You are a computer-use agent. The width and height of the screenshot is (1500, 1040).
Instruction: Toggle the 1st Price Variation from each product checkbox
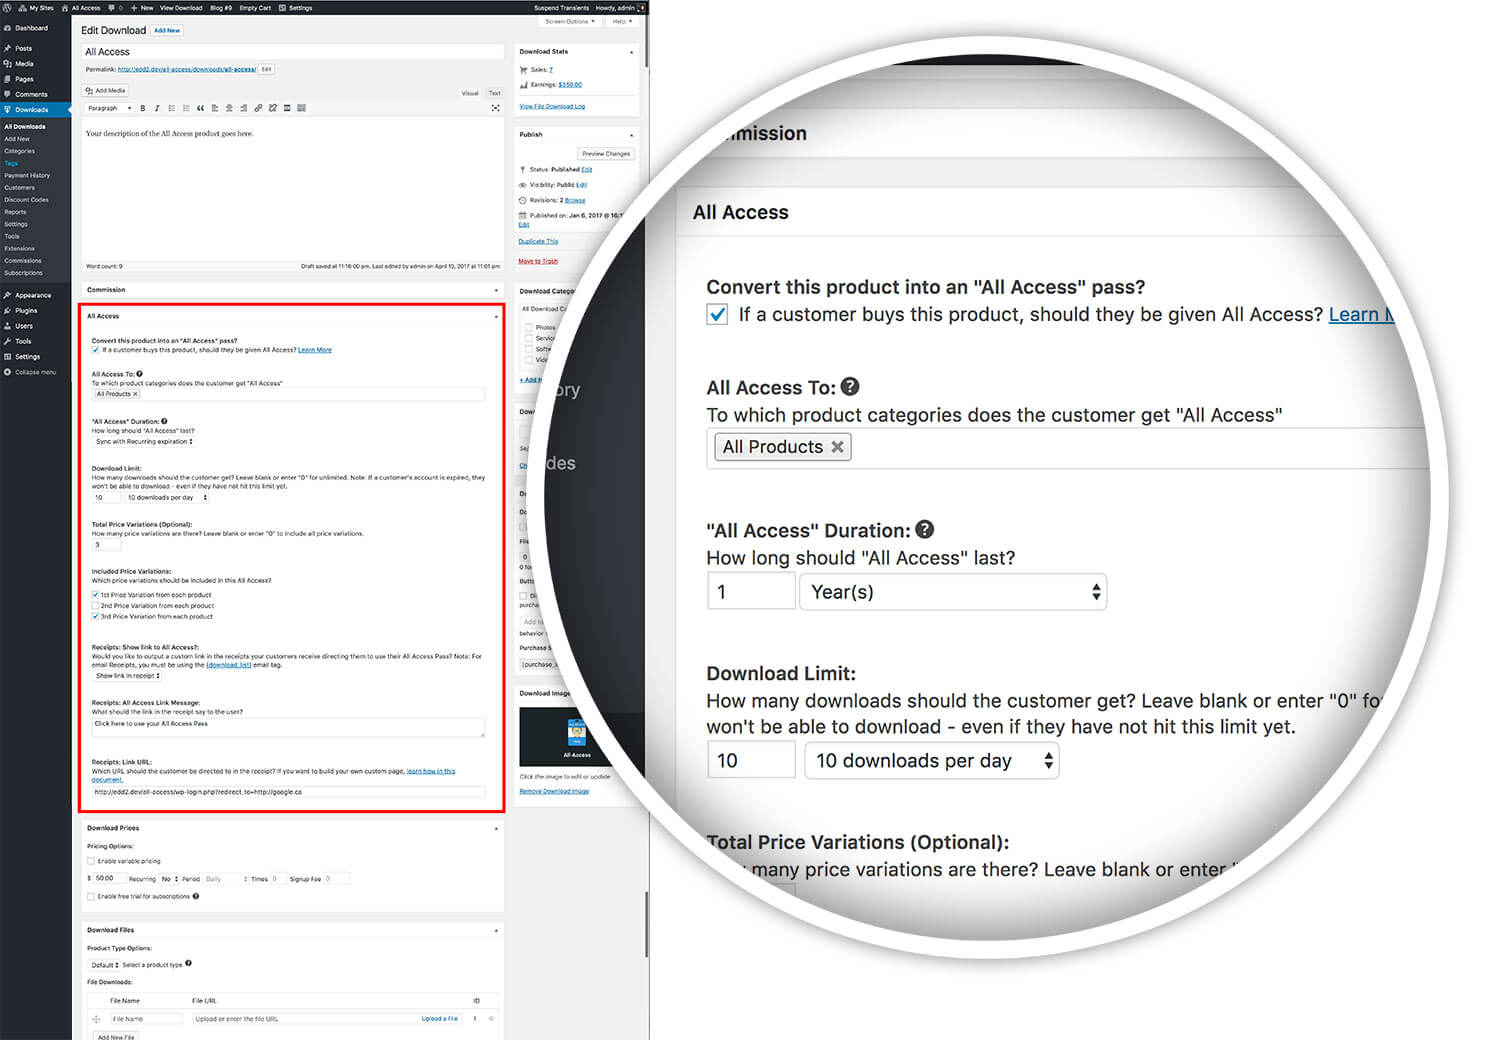[x=96, y=595]
